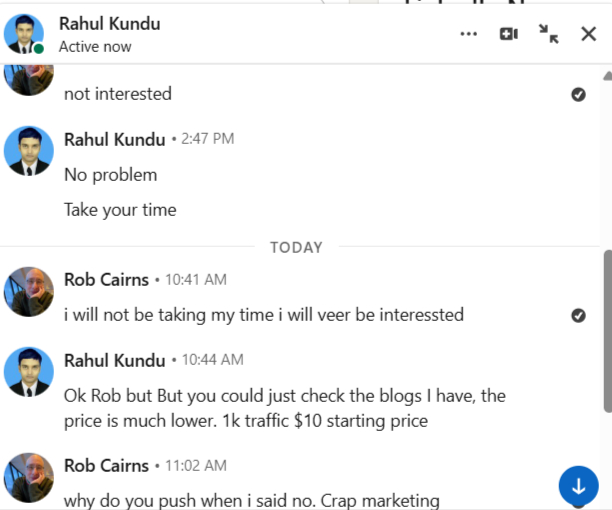Click the chat's vertical scrollbar thumb
Screen dimensions: 612x510
pyautogui.click(x=607, y=330)
